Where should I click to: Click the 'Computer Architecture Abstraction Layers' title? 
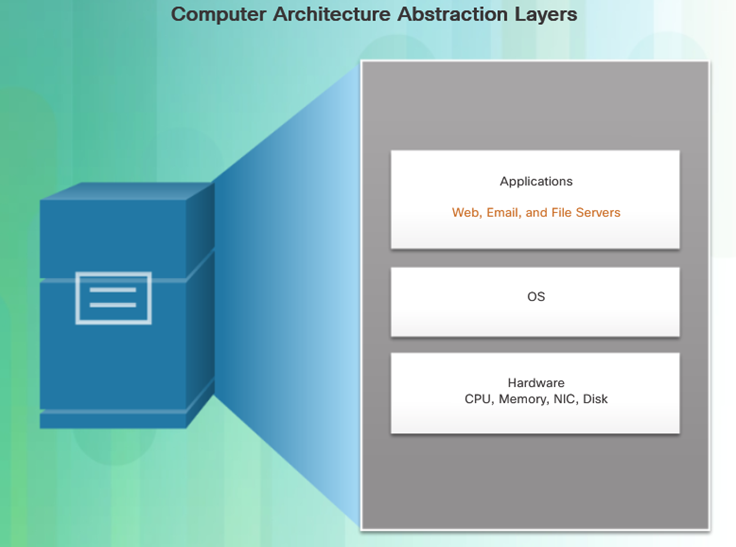tap(374, 14)
